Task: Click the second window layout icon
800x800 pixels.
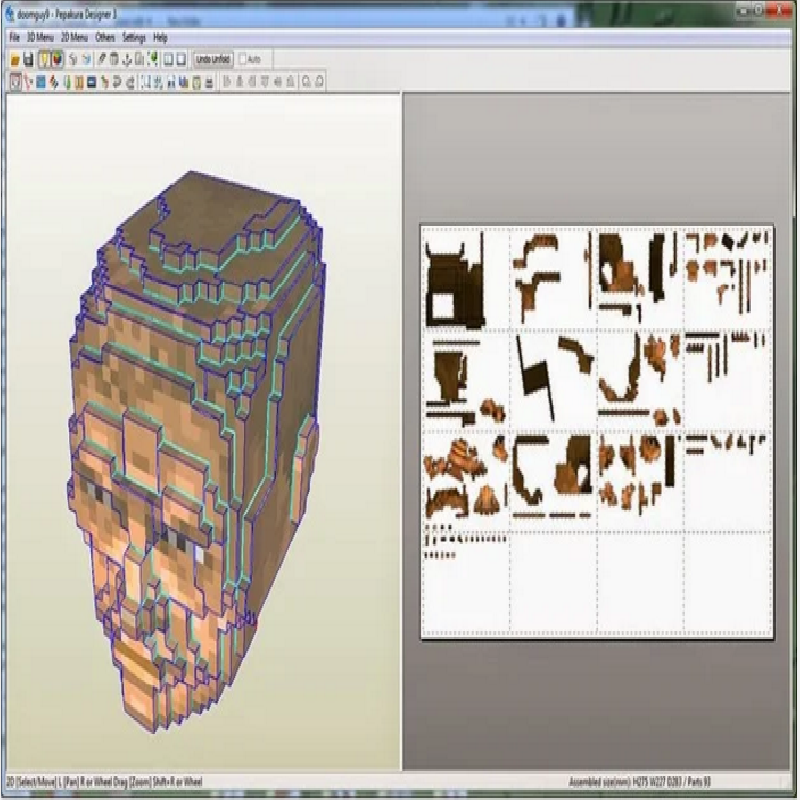Action: pyautogui.click(x=181, y=60)
